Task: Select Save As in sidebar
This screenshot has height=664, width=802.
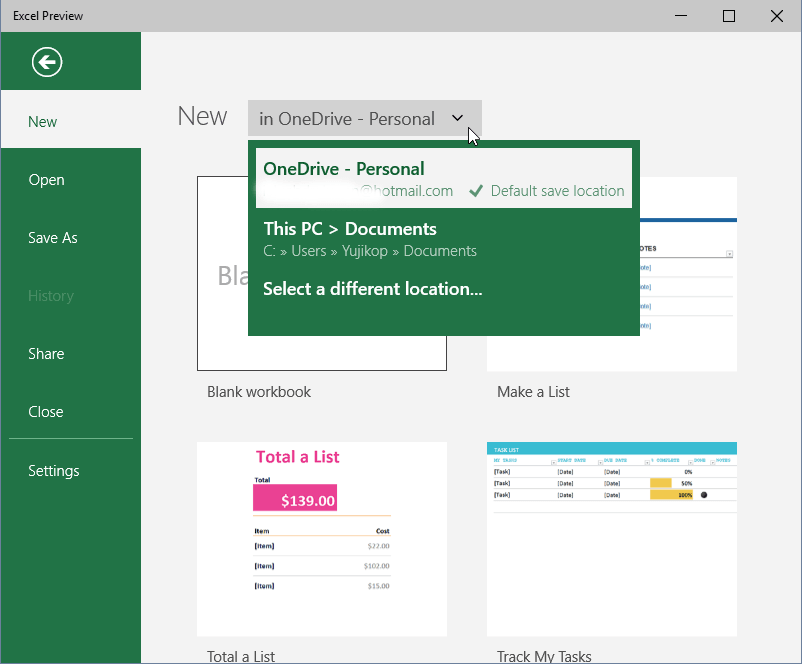Action: point(52,238)
